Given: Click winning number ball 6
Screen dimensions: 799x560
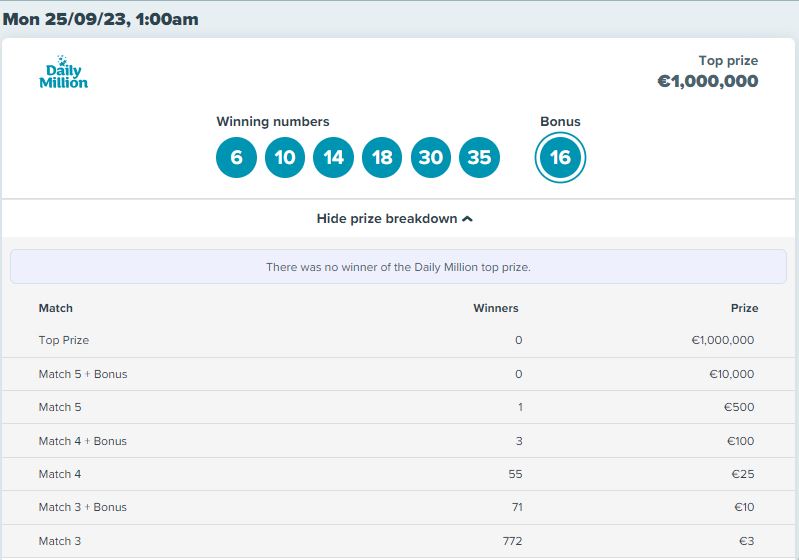Looking at the screenshot, I should [236, 157].
